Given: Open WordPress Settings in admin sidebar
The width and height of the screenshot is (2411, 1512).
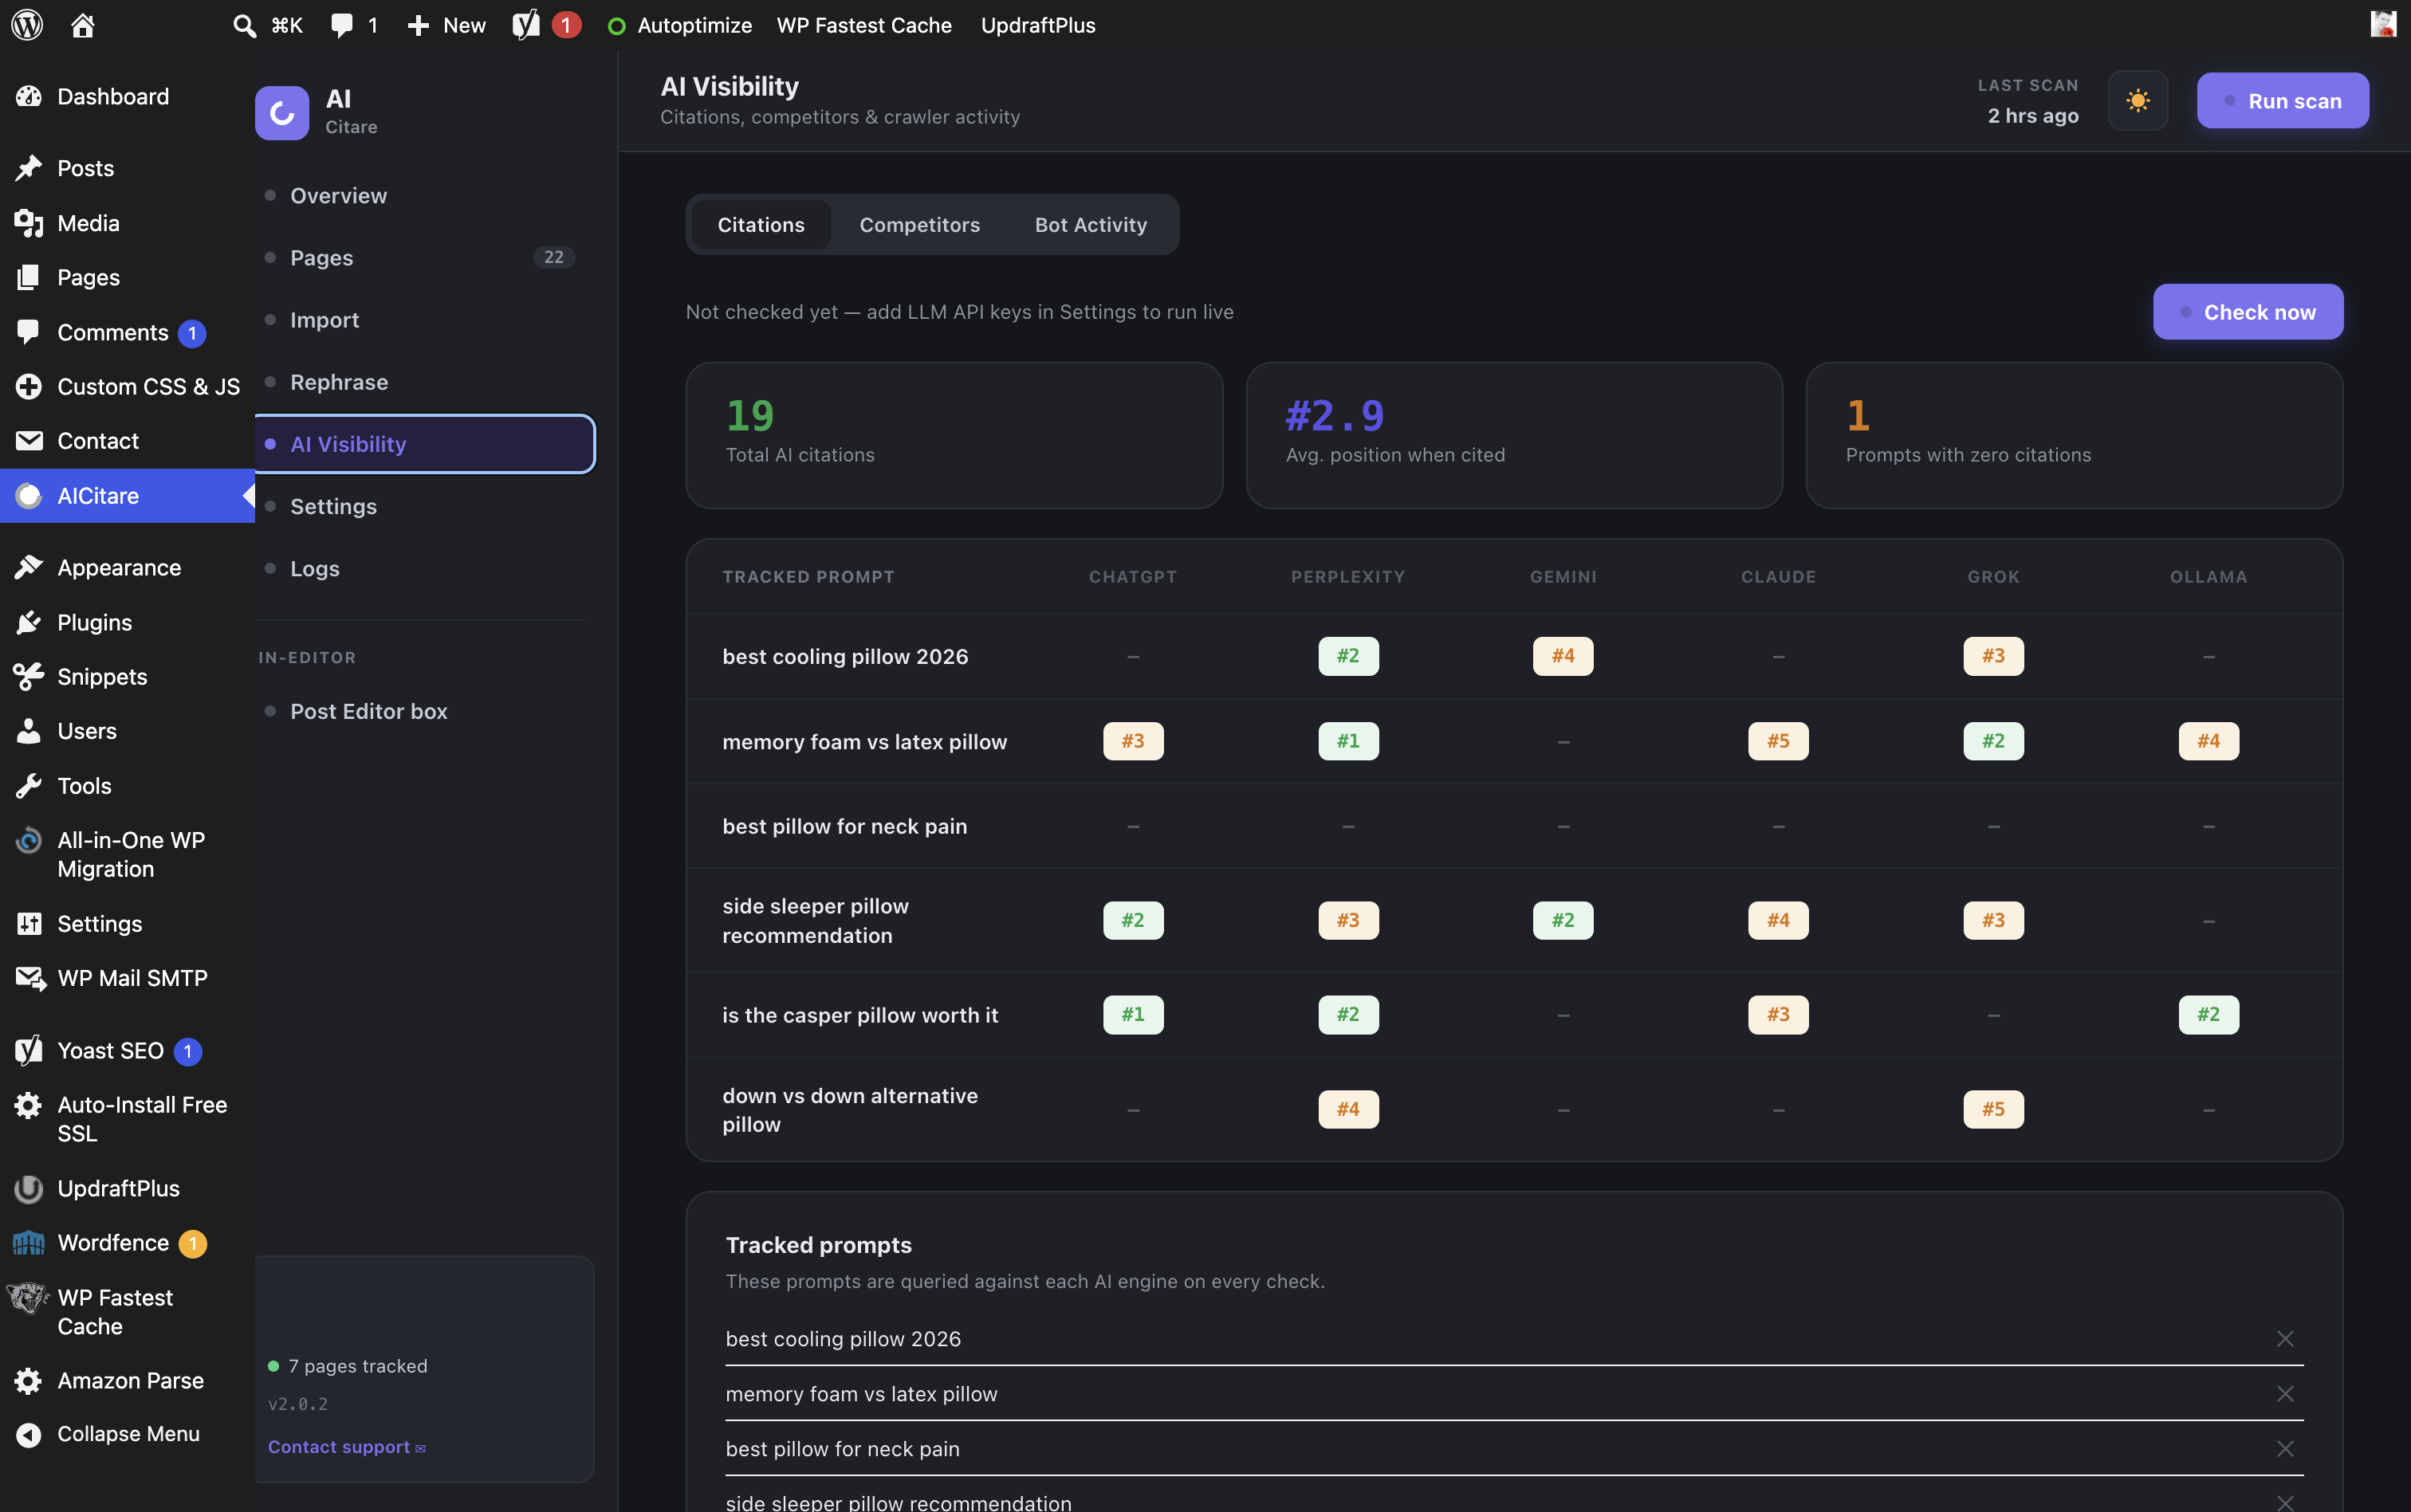Looking at the screenshot, I should tap(99, 924).
